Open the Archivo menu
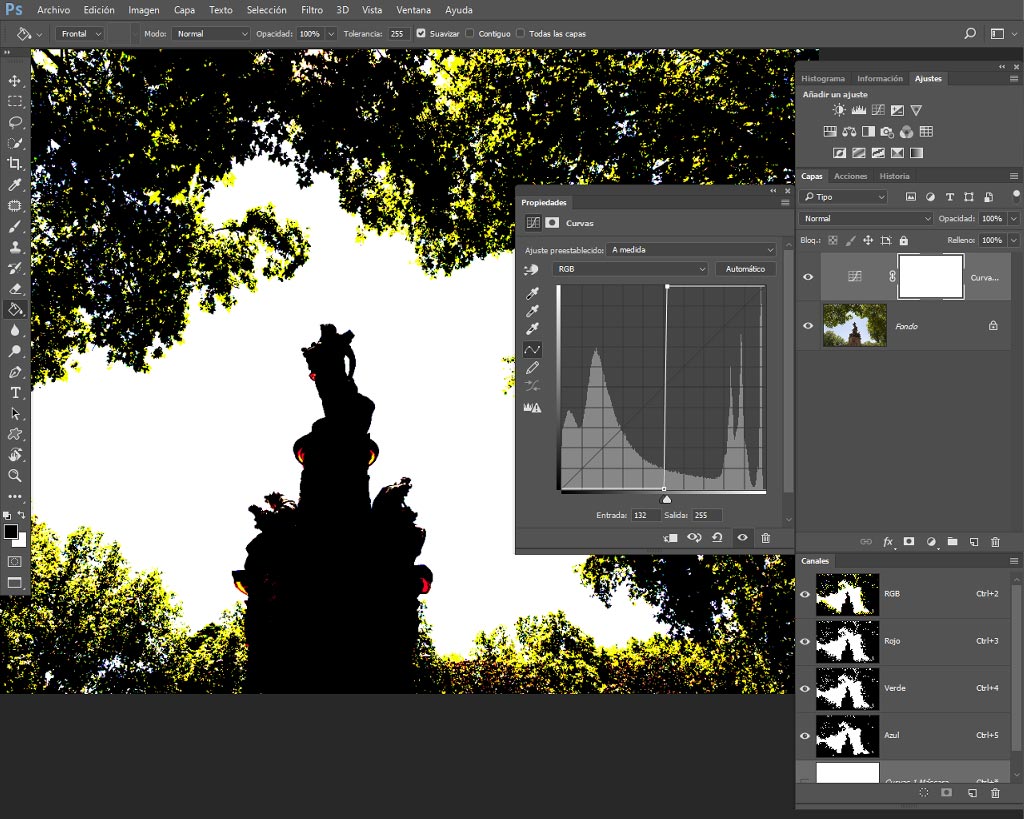 point(54,10)
